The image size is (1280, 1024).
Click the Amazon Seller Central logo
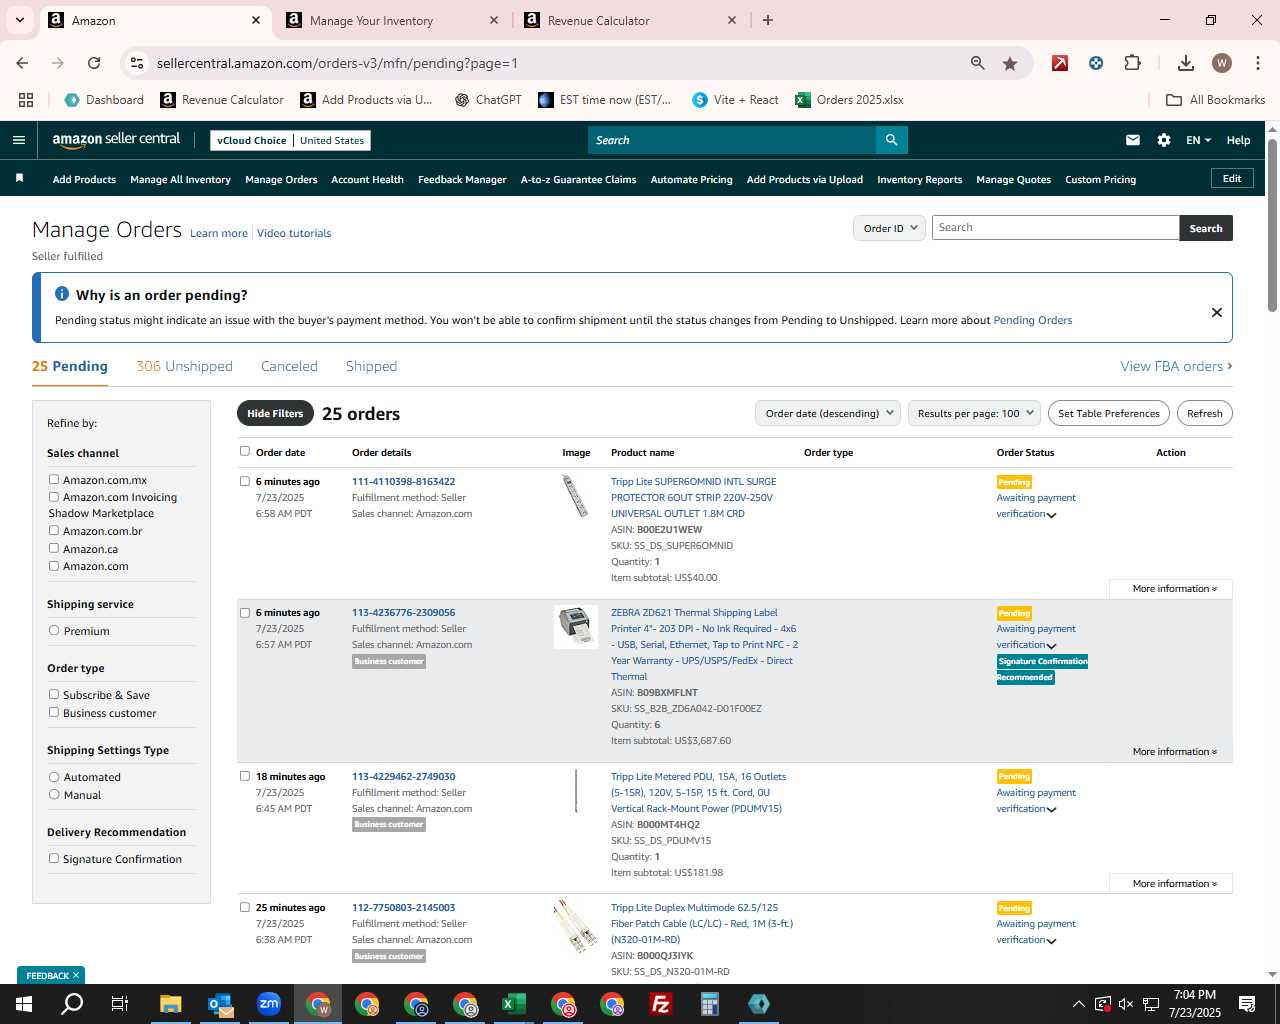tap(116, 140)
